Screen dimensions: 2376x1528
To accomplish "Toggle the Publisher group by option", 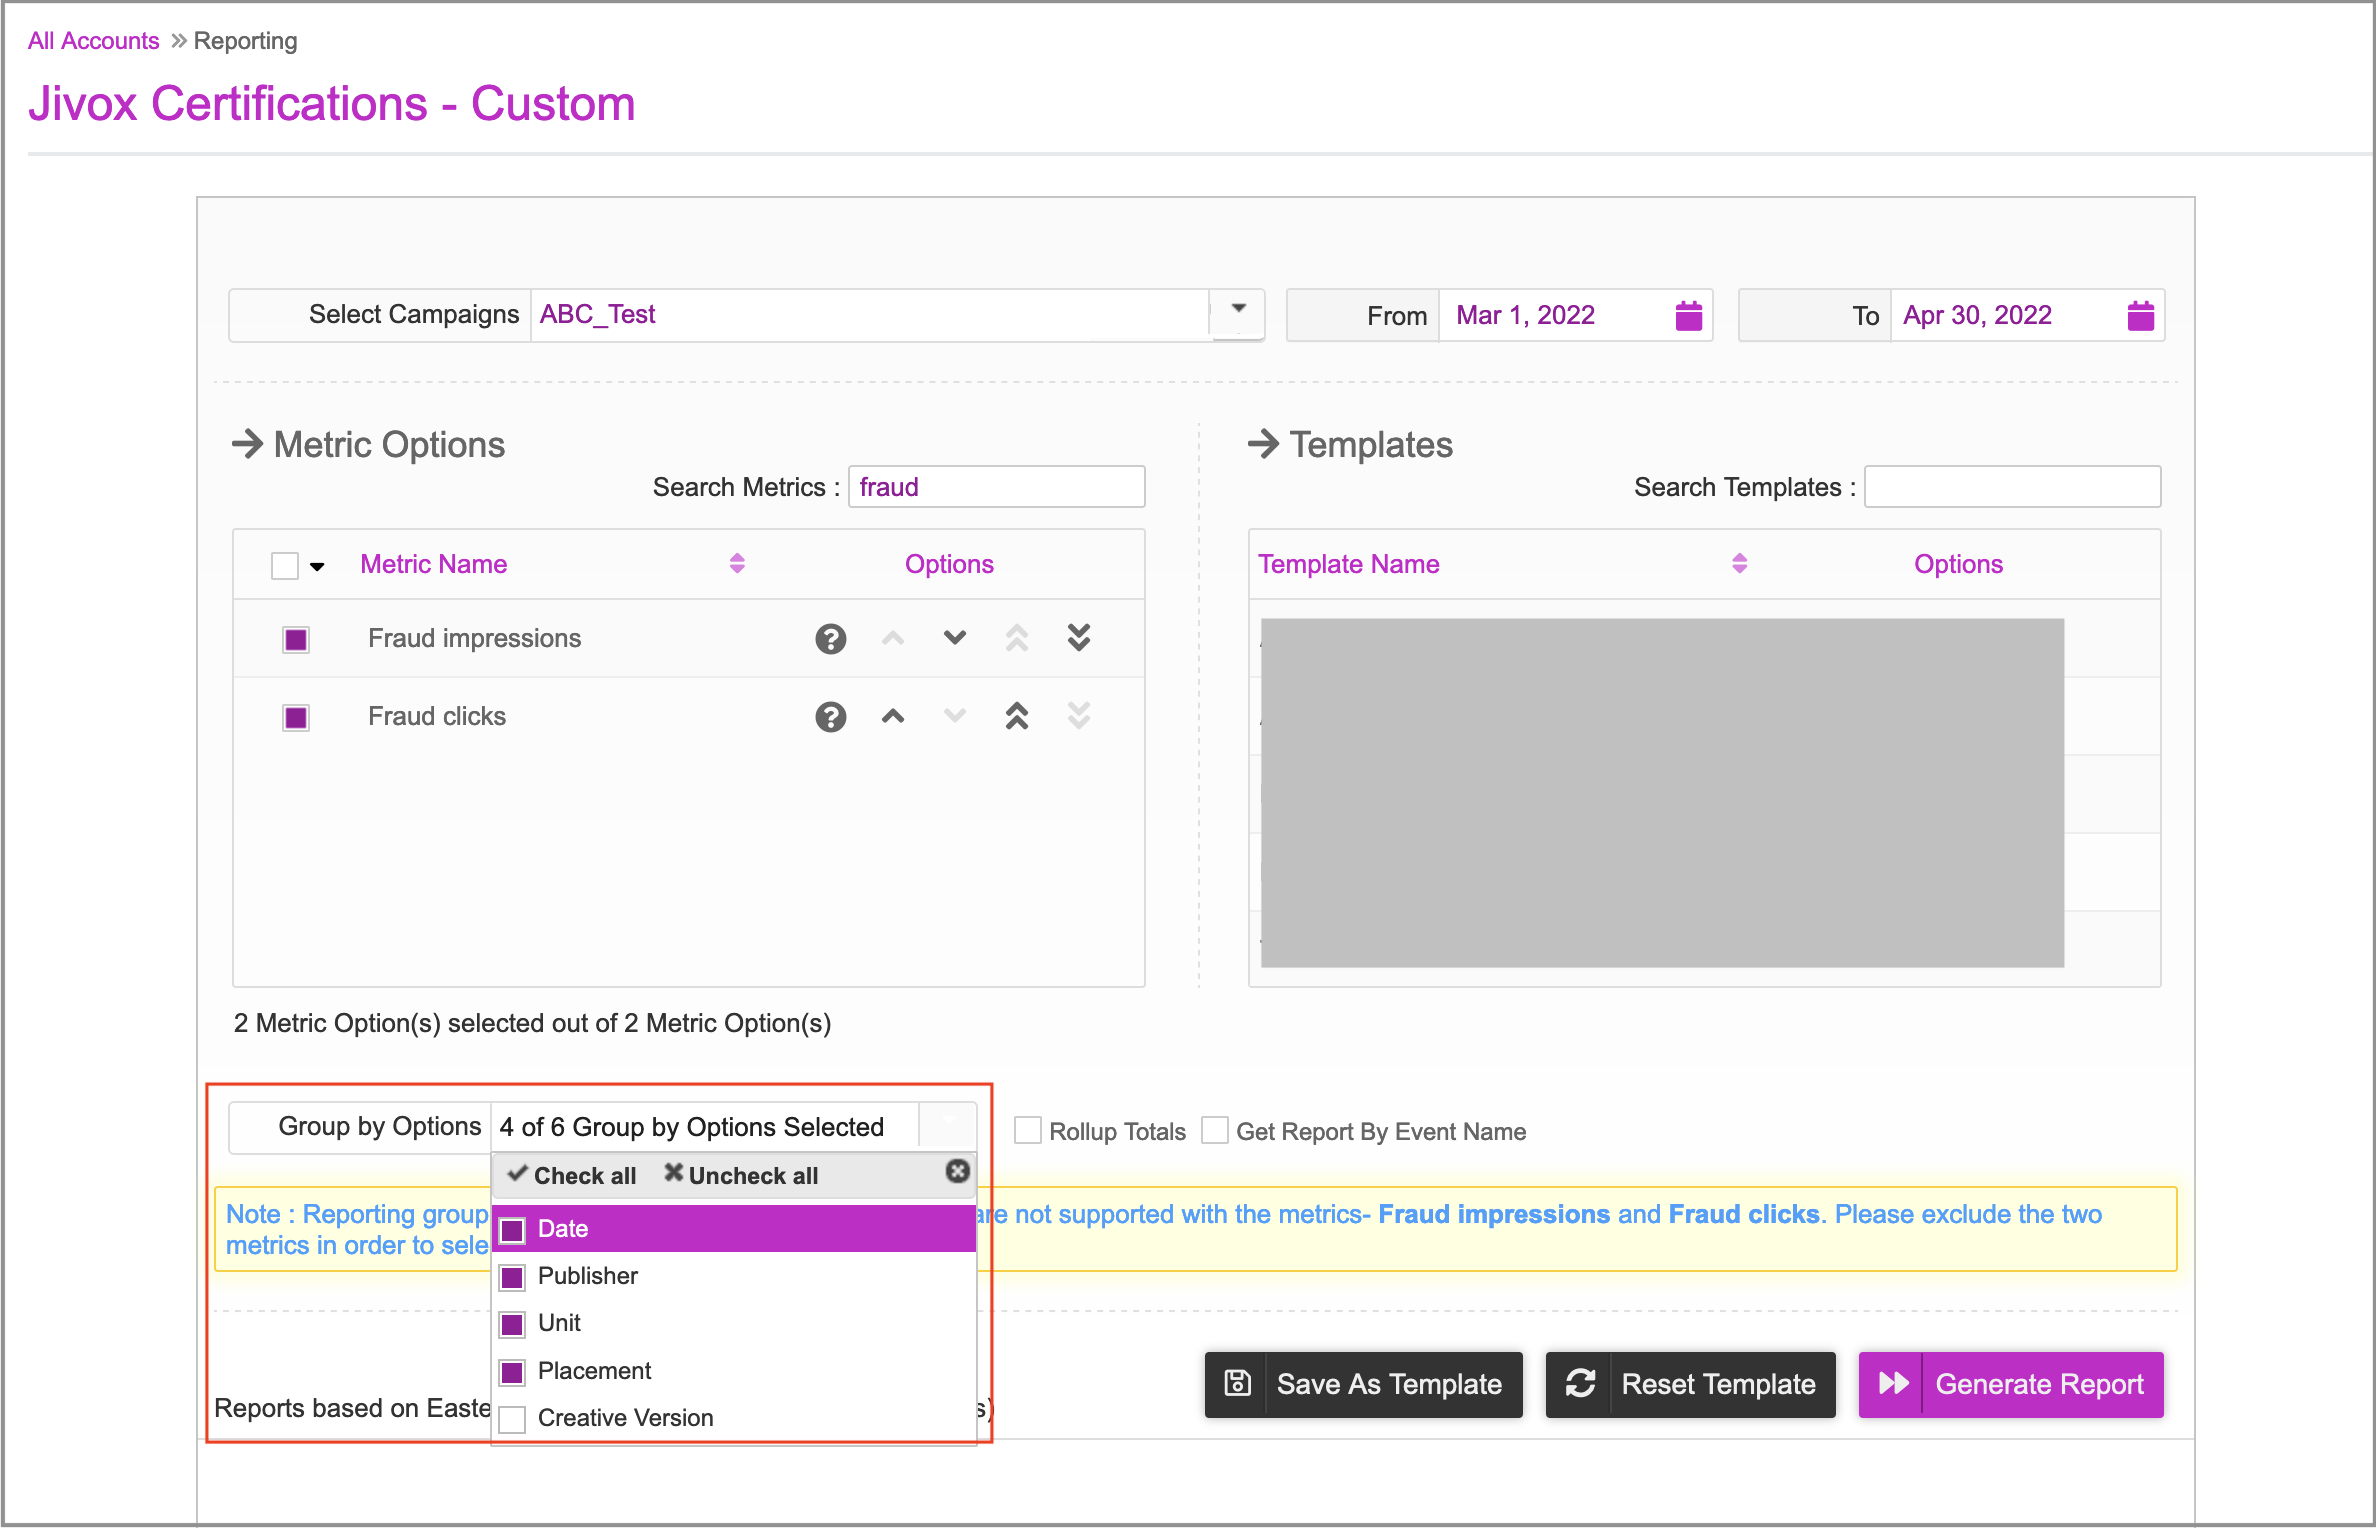I will (512, 1277).
